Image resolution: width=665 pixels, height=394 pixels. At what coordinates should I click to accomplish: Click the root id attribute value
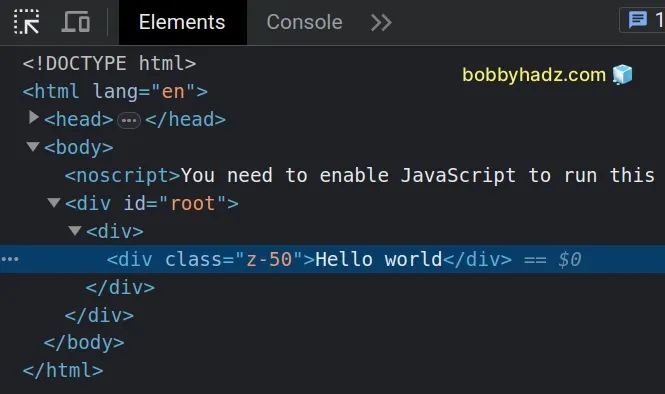[193, 204]
